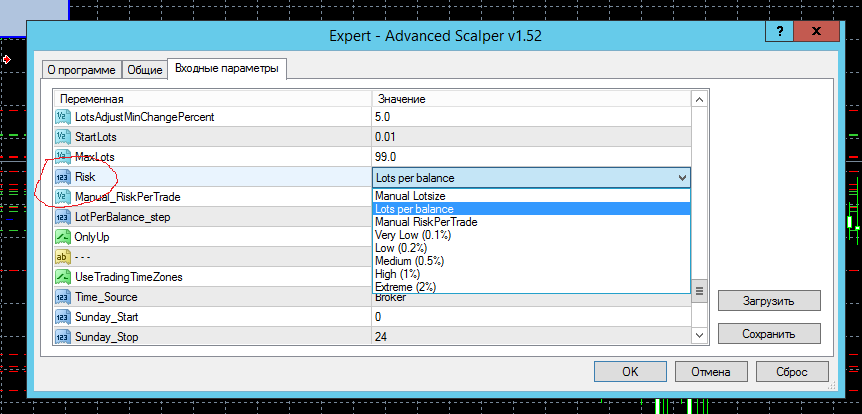Click the OnlyUp boolean-type icon
Screen dimensions: 862x414
click(63, 237)
